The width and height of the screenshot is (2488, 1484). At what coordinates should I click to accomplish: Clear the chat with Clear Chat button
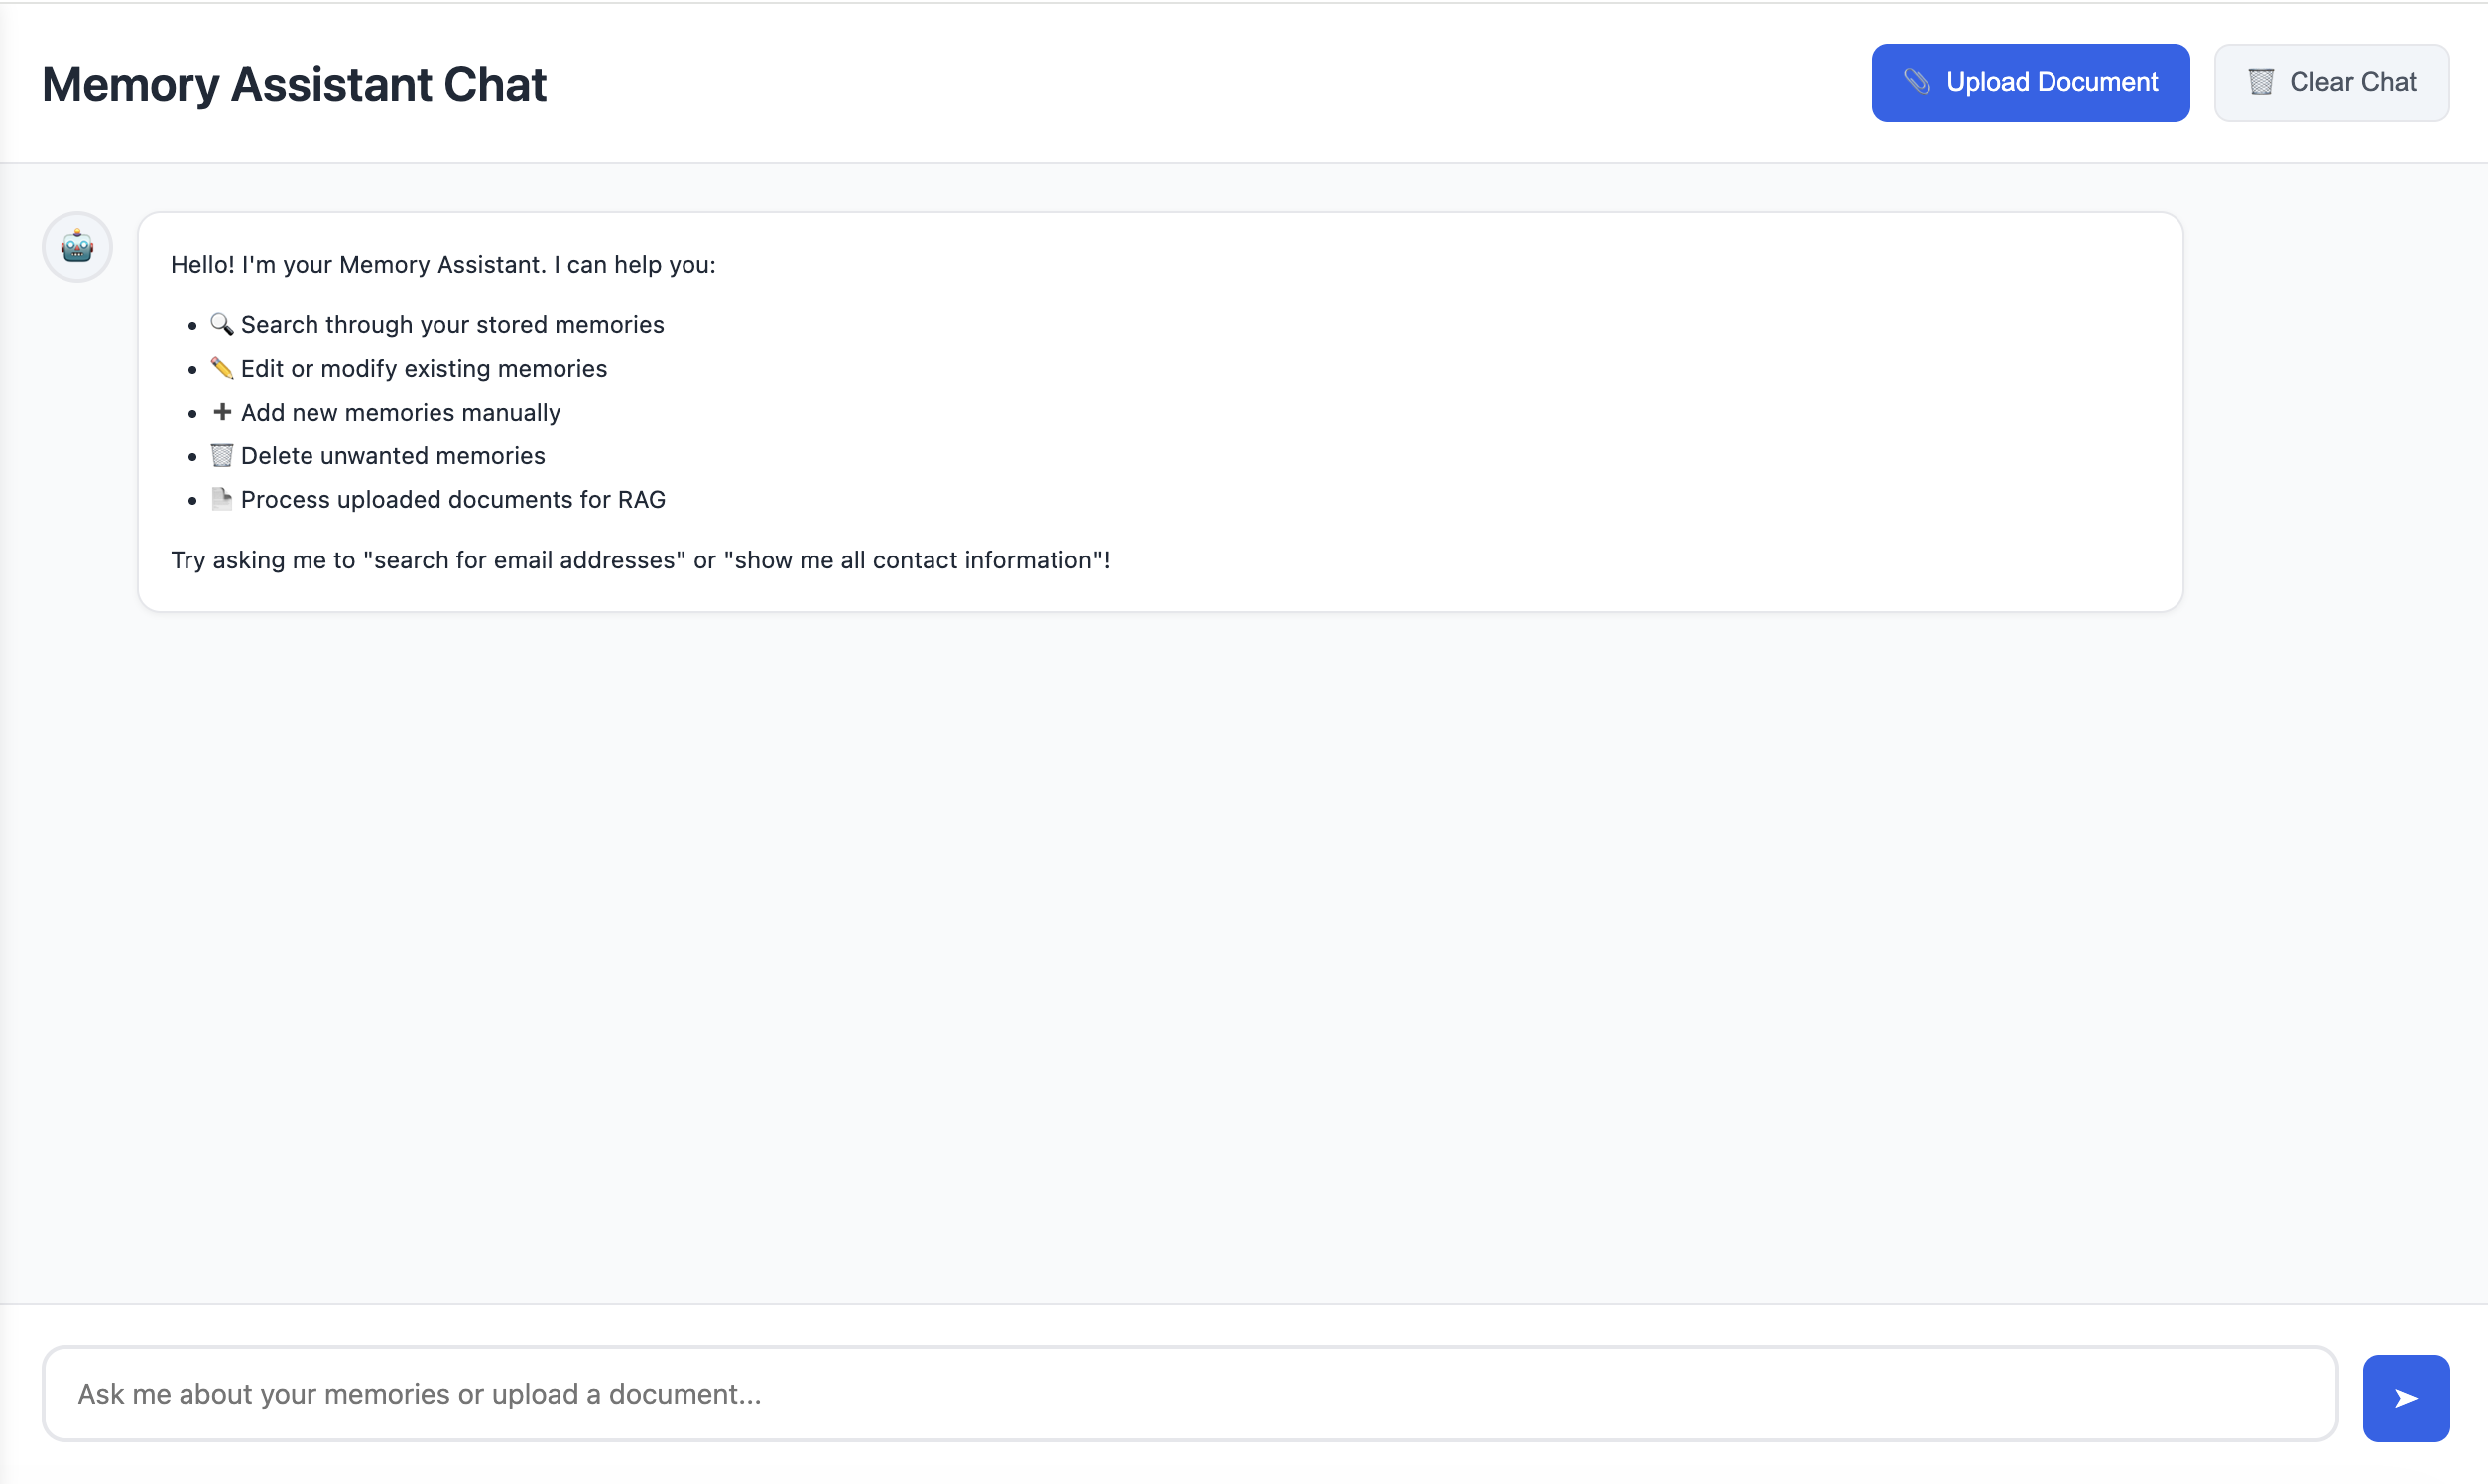[x=2331, y=82]
